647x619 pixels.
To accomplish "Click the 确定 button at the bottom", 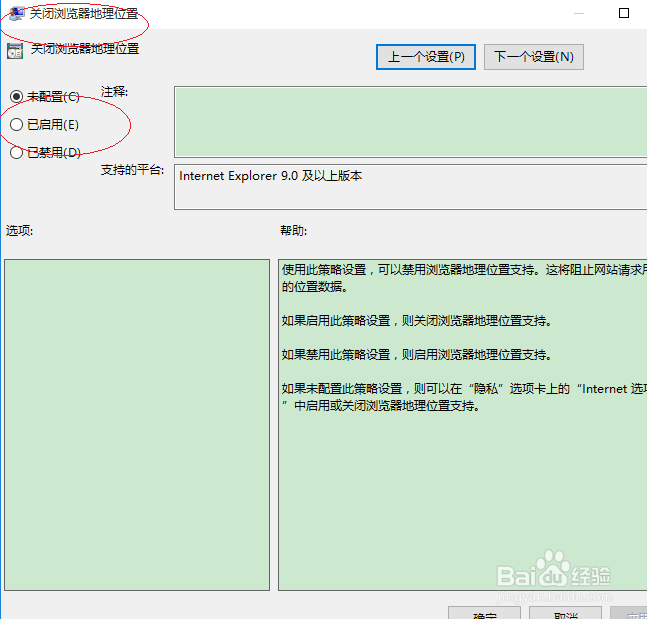I will point(484,614).
